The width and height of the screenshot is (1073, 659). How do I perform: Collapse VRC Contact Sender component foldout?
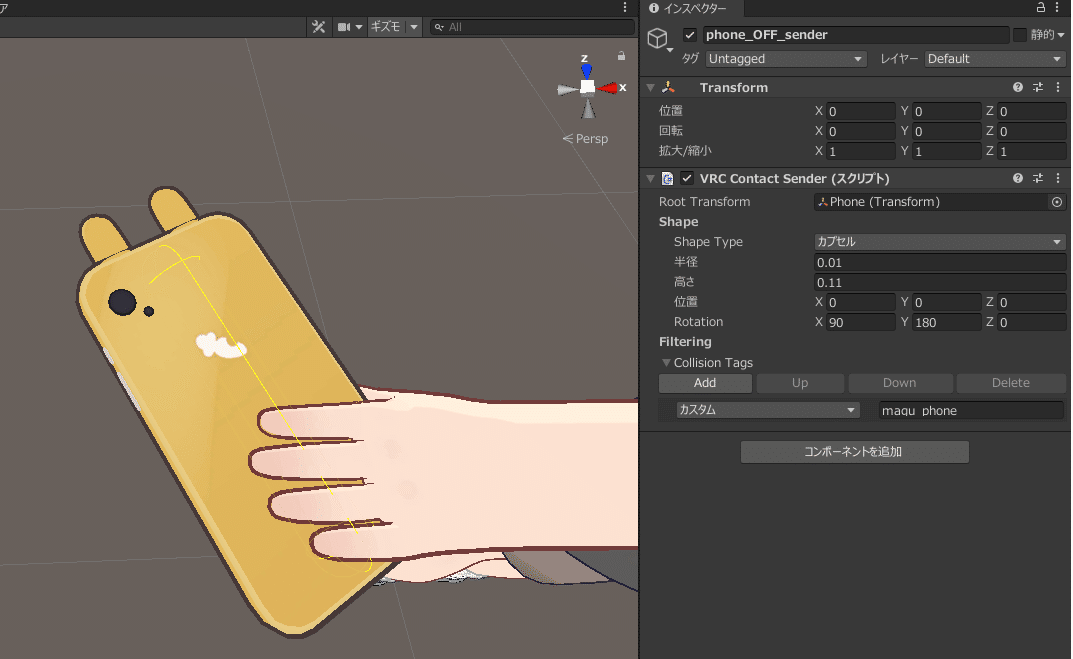pyautogui.click(x=651, y=179)
